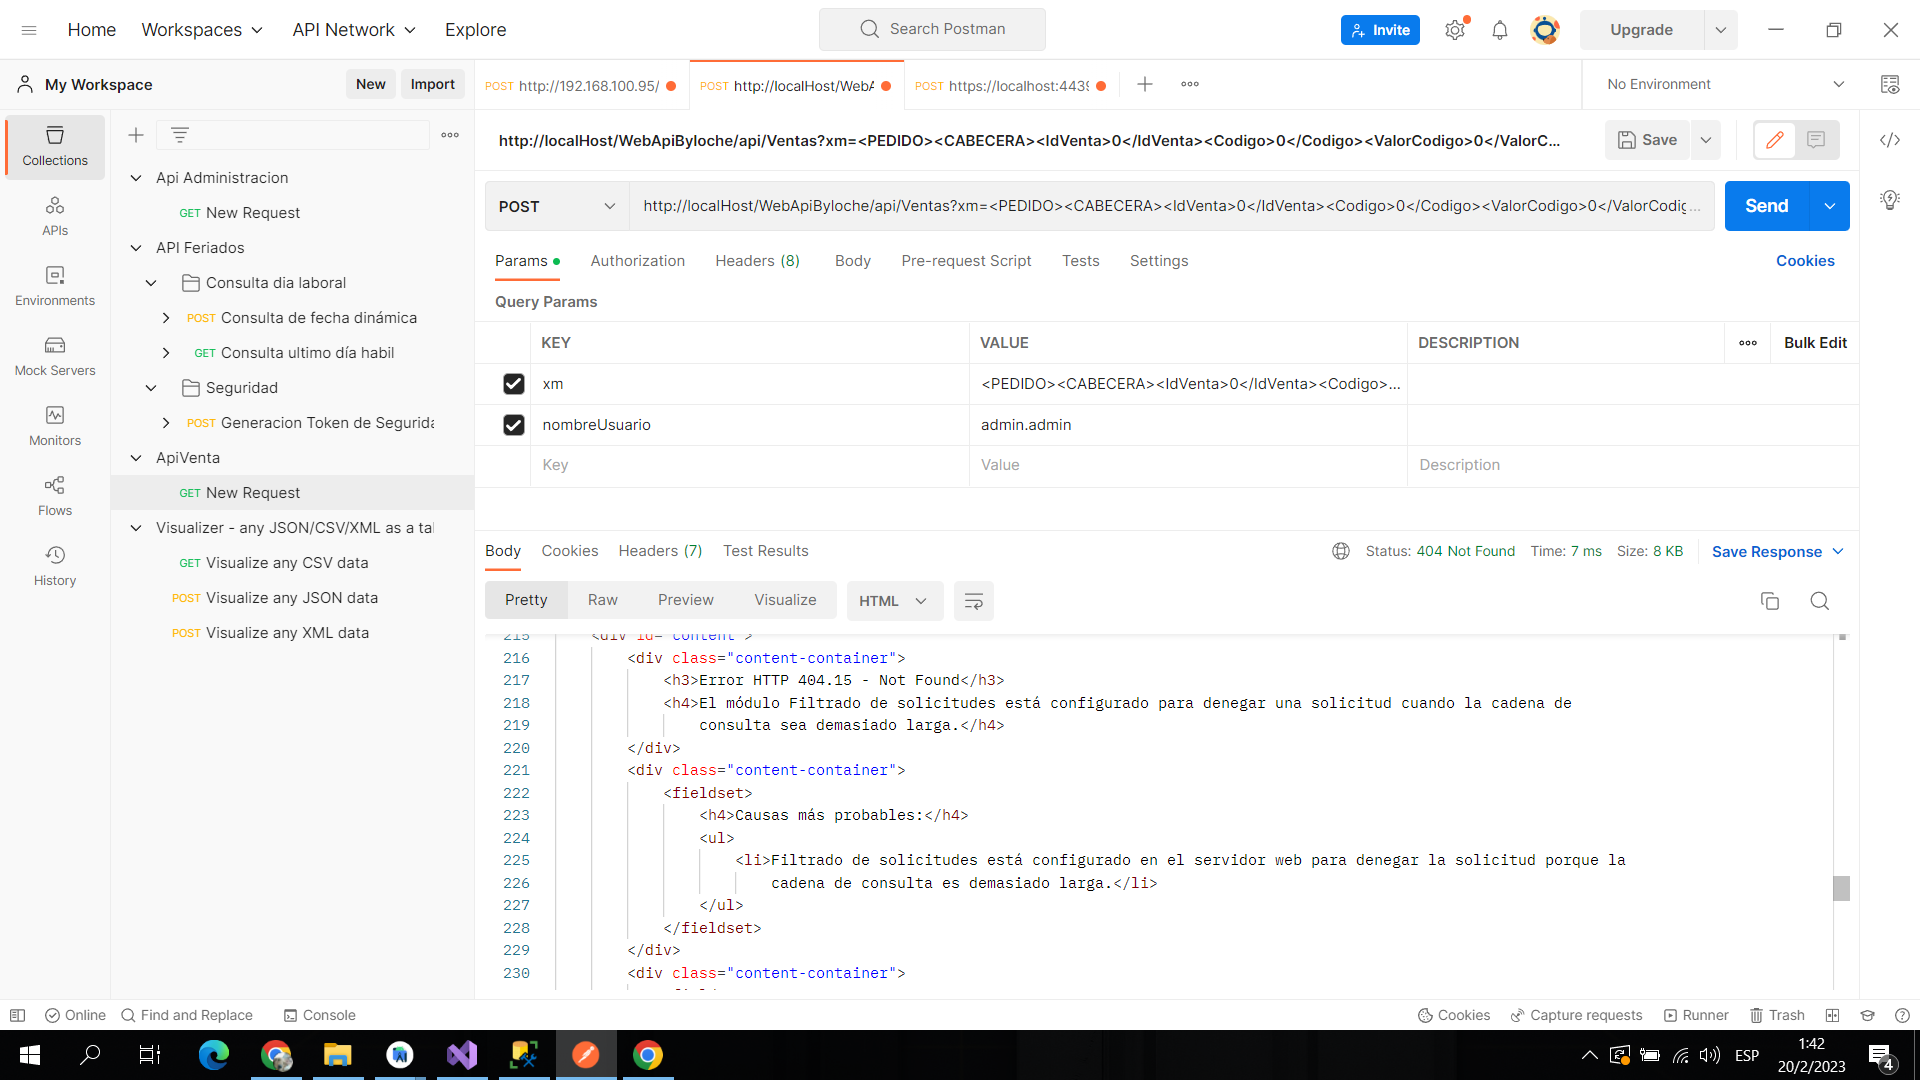Switch to the Headers (8) request tab

point(758,261)
